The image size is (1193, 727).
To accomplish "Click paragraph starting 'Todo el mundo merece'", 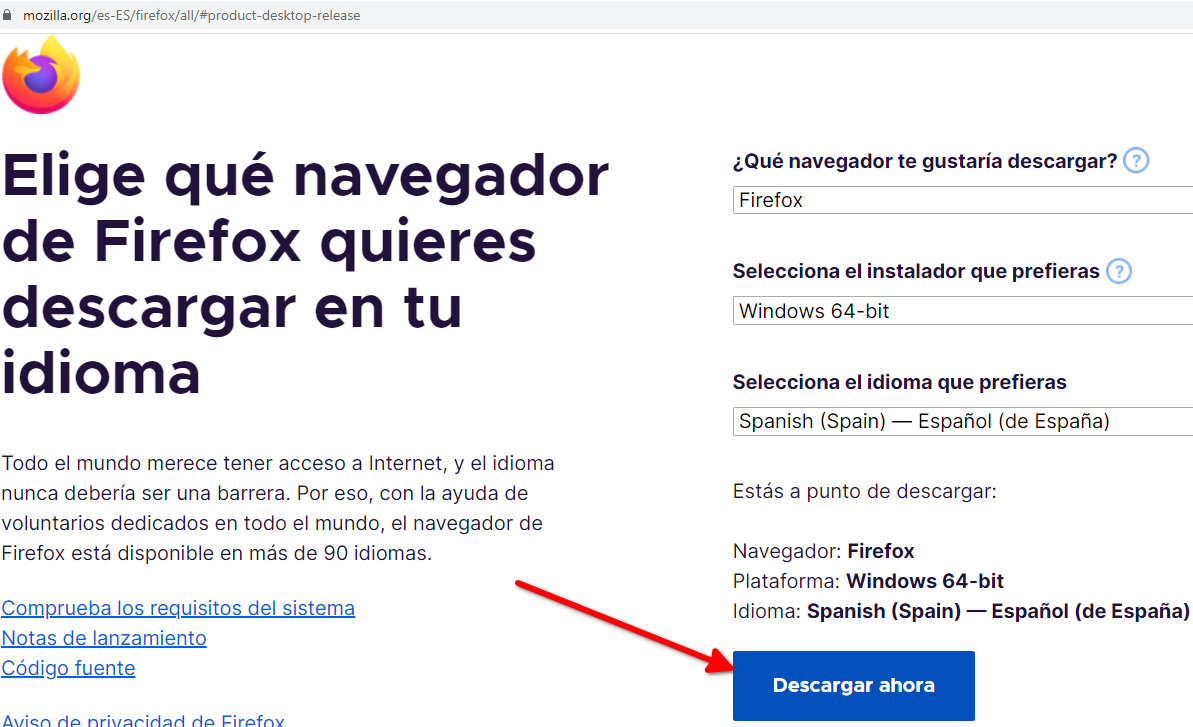I will [x=278, y=508].
